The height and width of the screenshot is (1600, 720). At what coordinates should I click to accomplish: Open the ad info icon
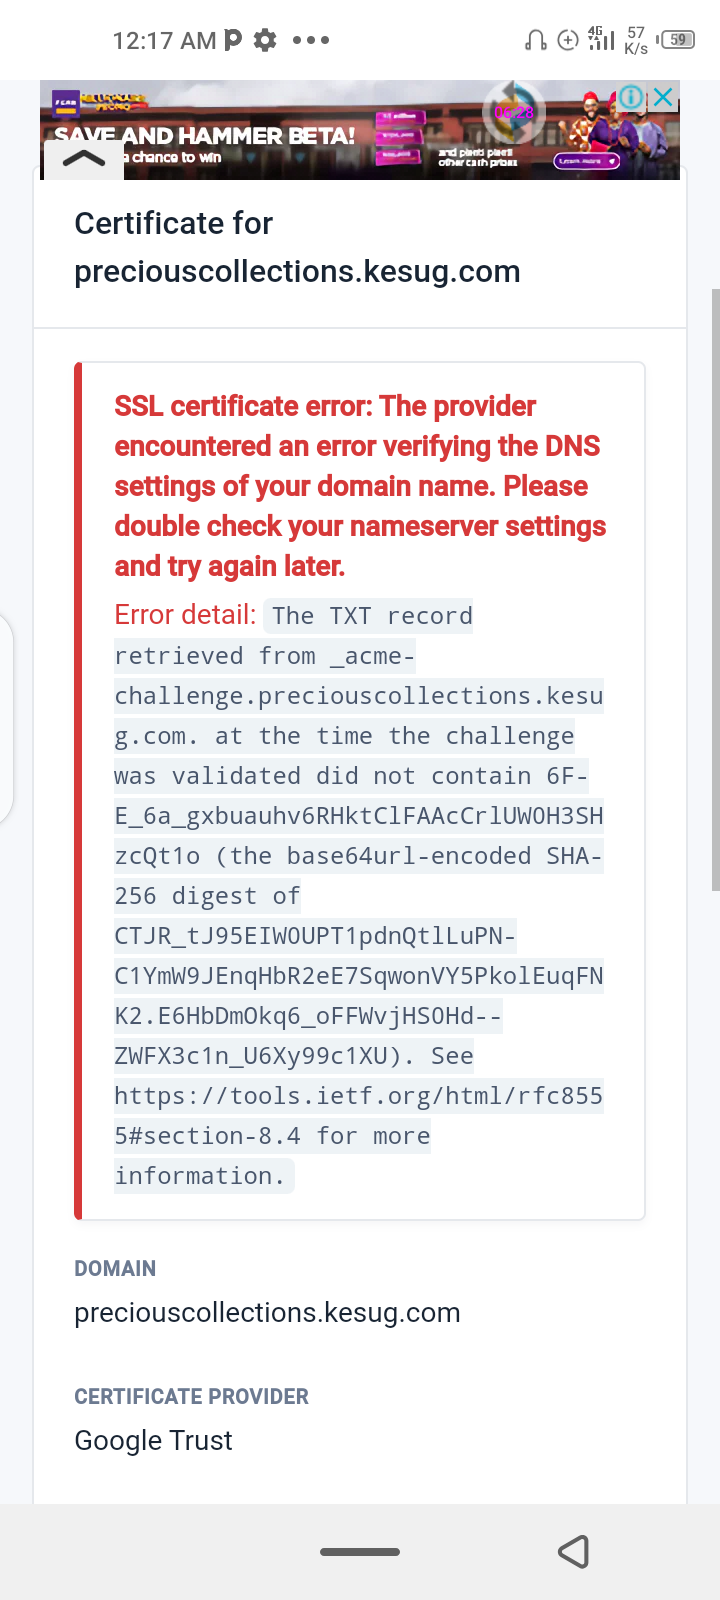631,97
